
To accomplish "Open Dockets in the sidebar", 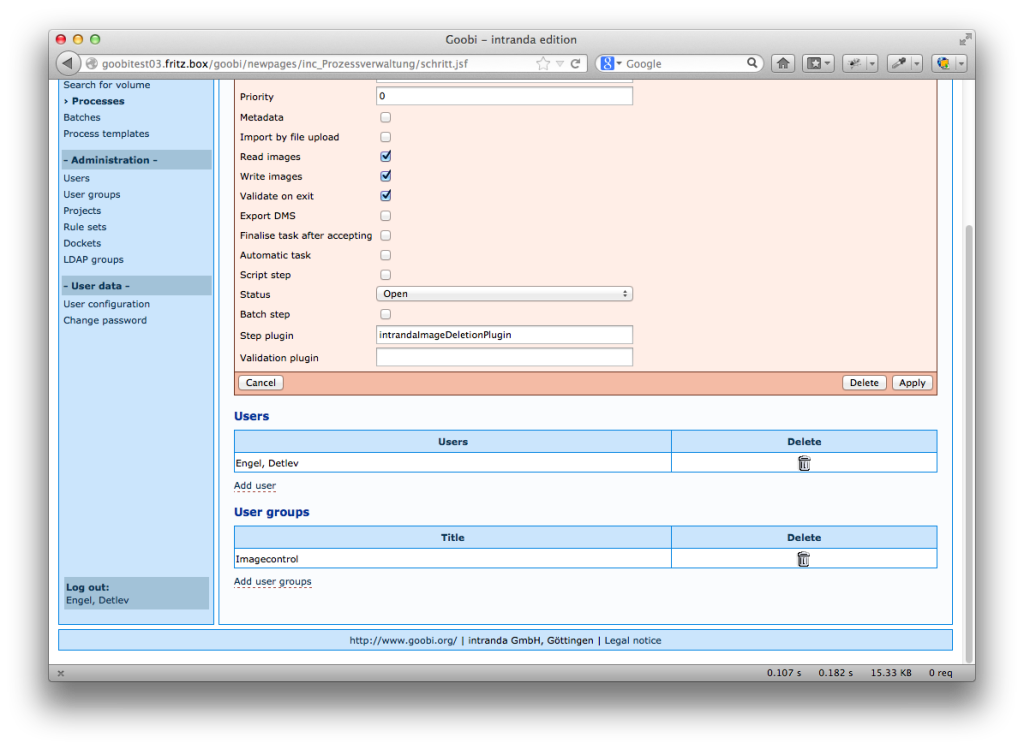I will point(82,243).
